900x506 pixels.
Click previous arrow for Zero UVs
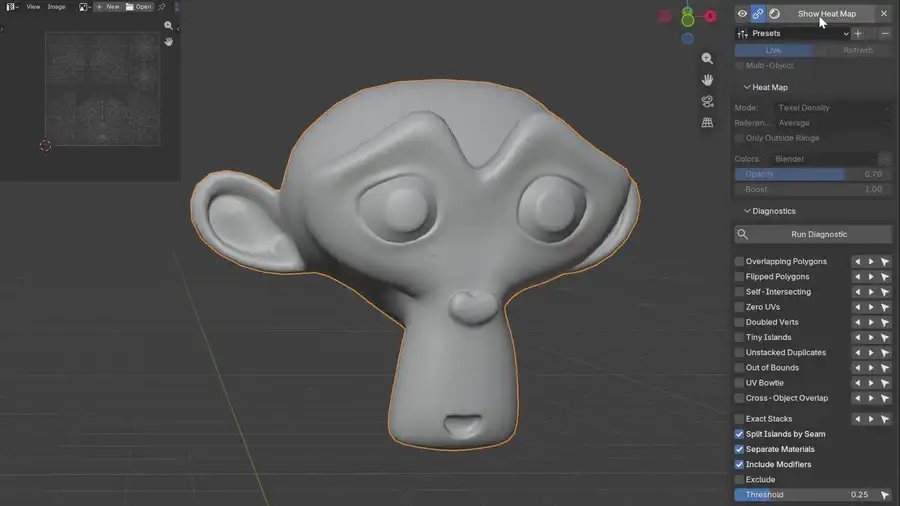(x=858, y=307)
